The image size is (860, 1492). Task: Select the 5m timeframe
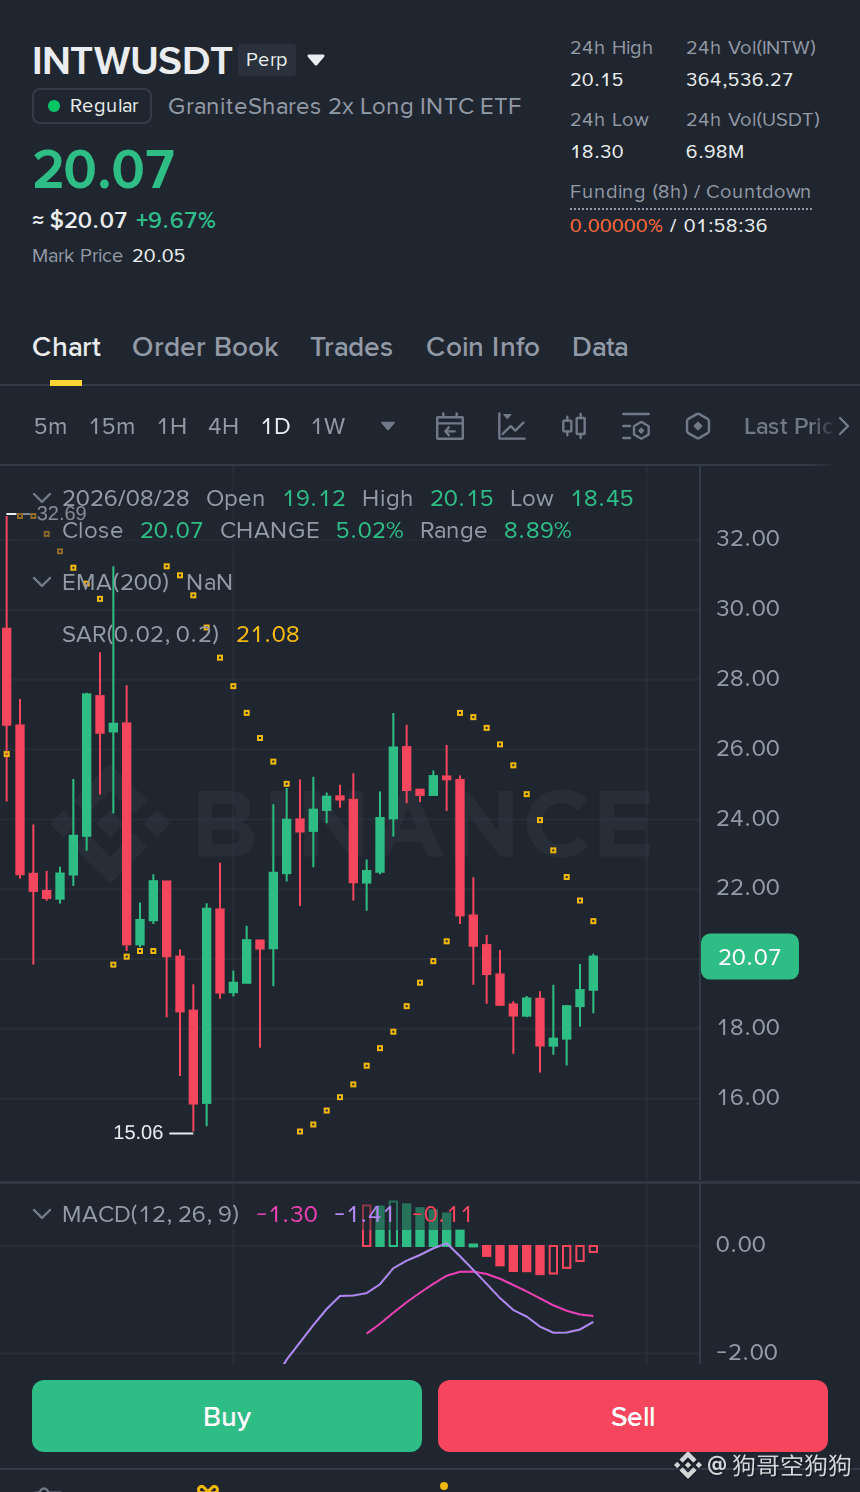[x=50, y=427]
